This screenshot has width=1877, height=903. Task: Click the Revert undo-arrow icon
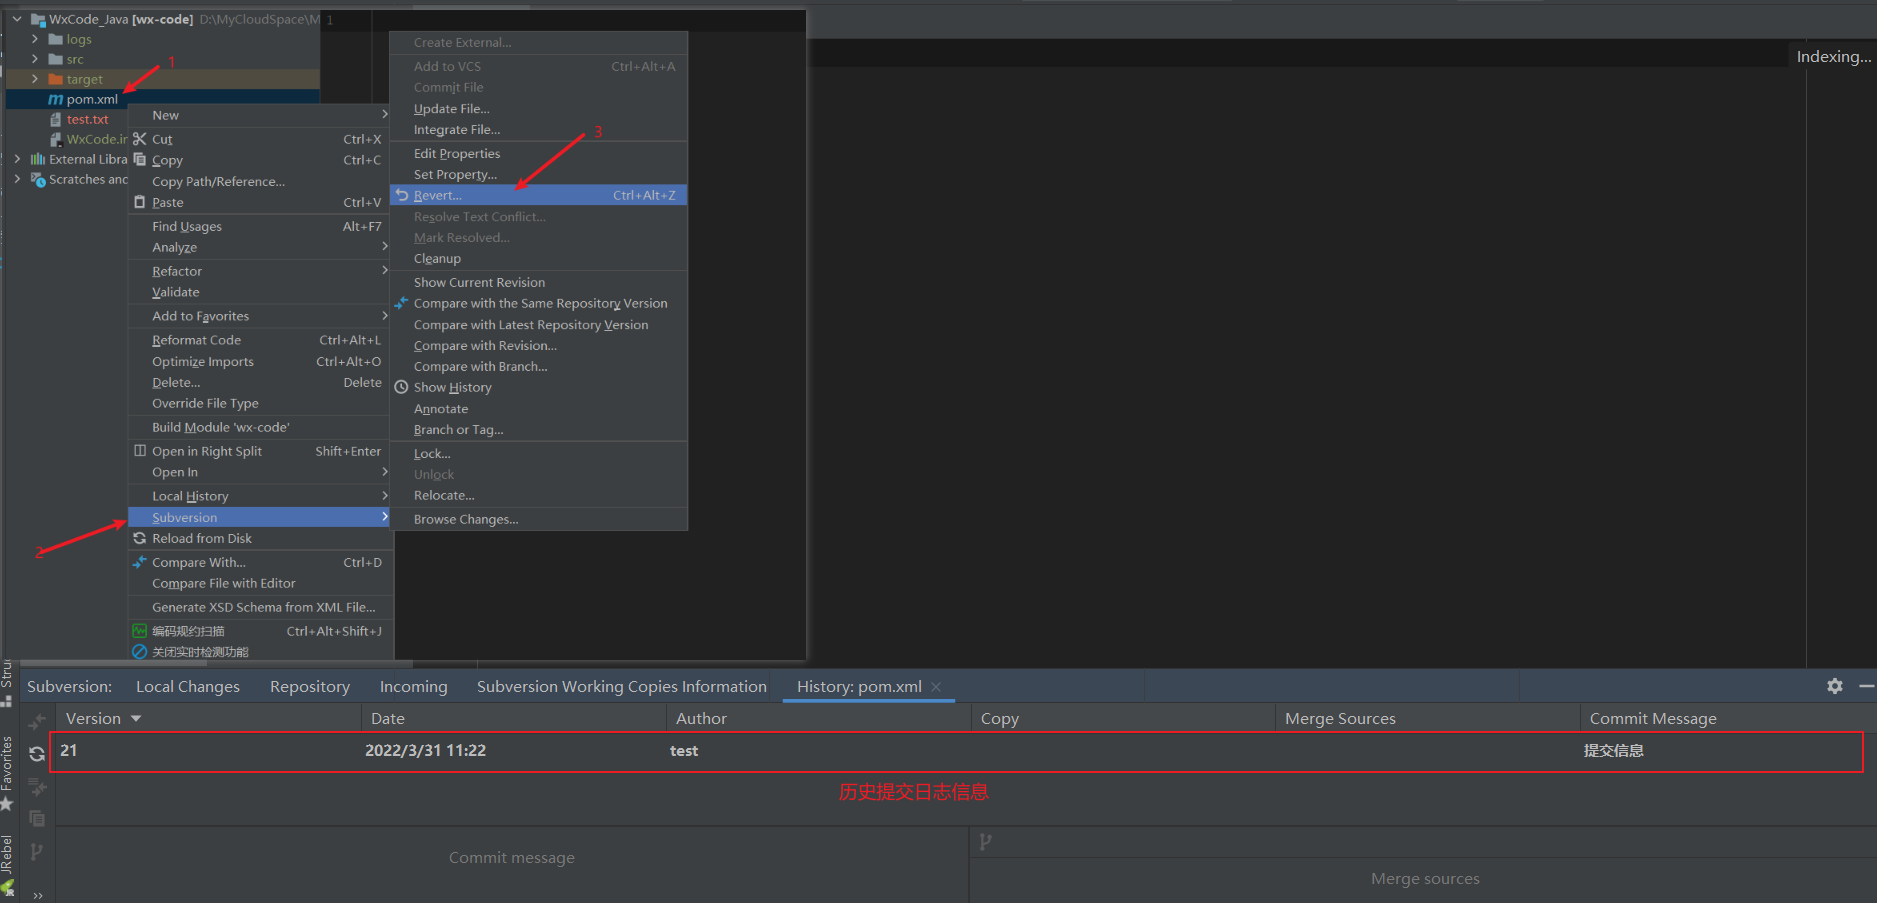[402, 195]
